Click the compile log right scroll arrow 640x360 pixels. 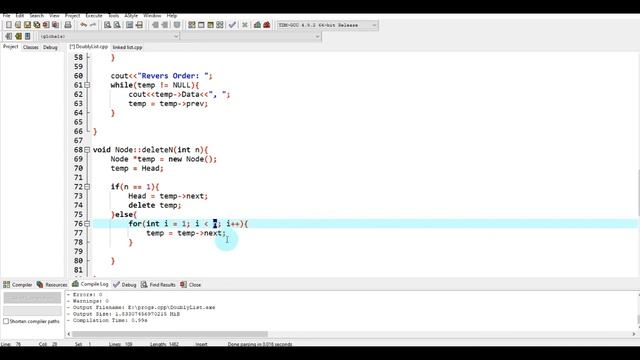(x=634, y=334)
